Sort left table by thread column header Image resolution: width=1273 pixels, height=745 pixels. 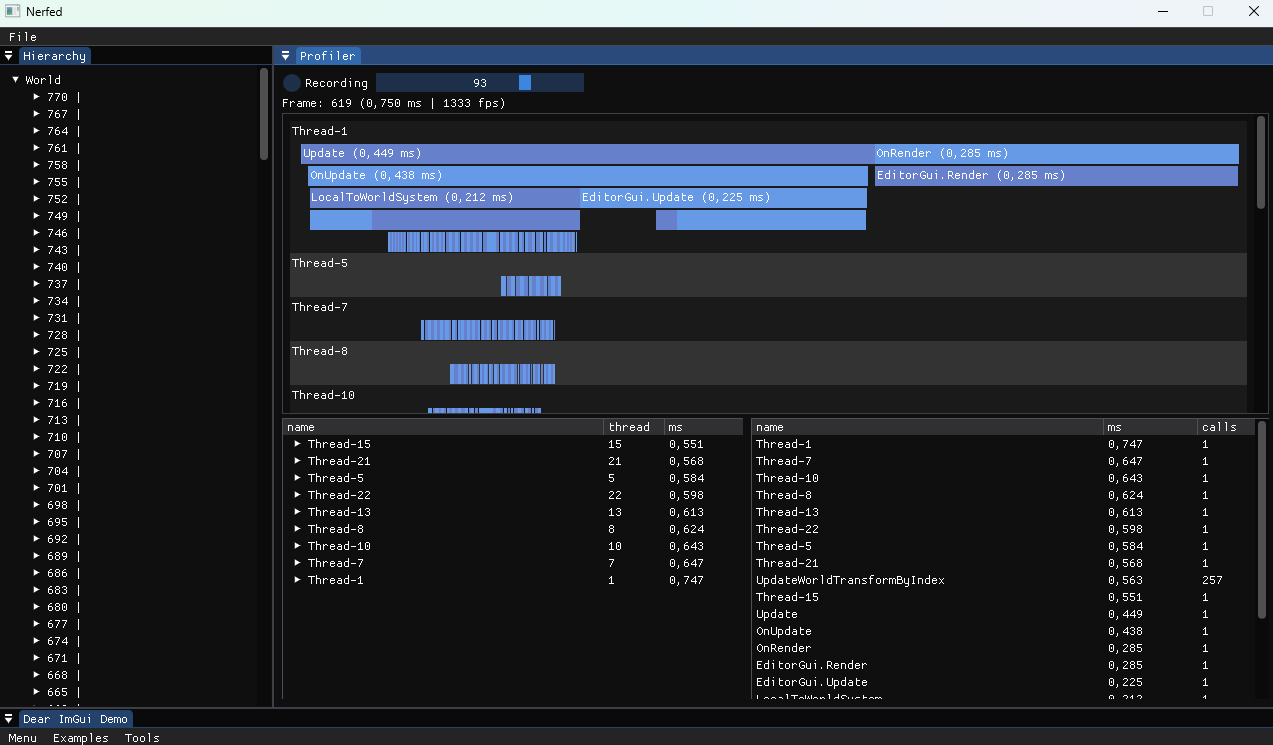pos(629,427)
